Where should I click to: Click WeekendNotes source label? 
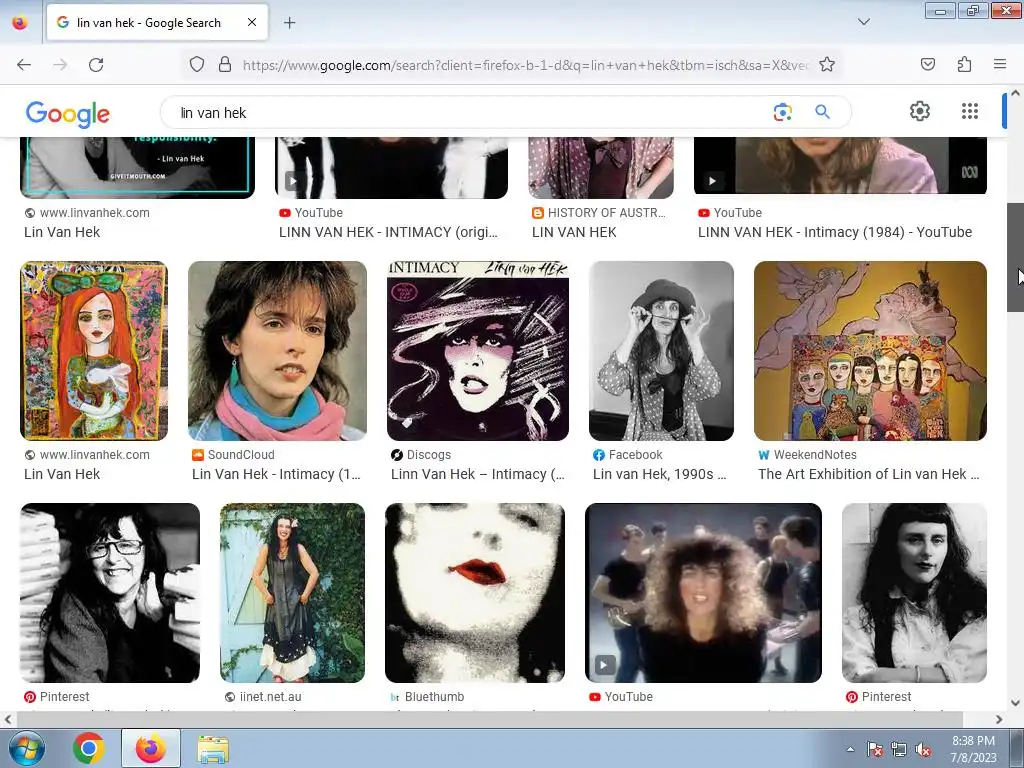[815, 455]
